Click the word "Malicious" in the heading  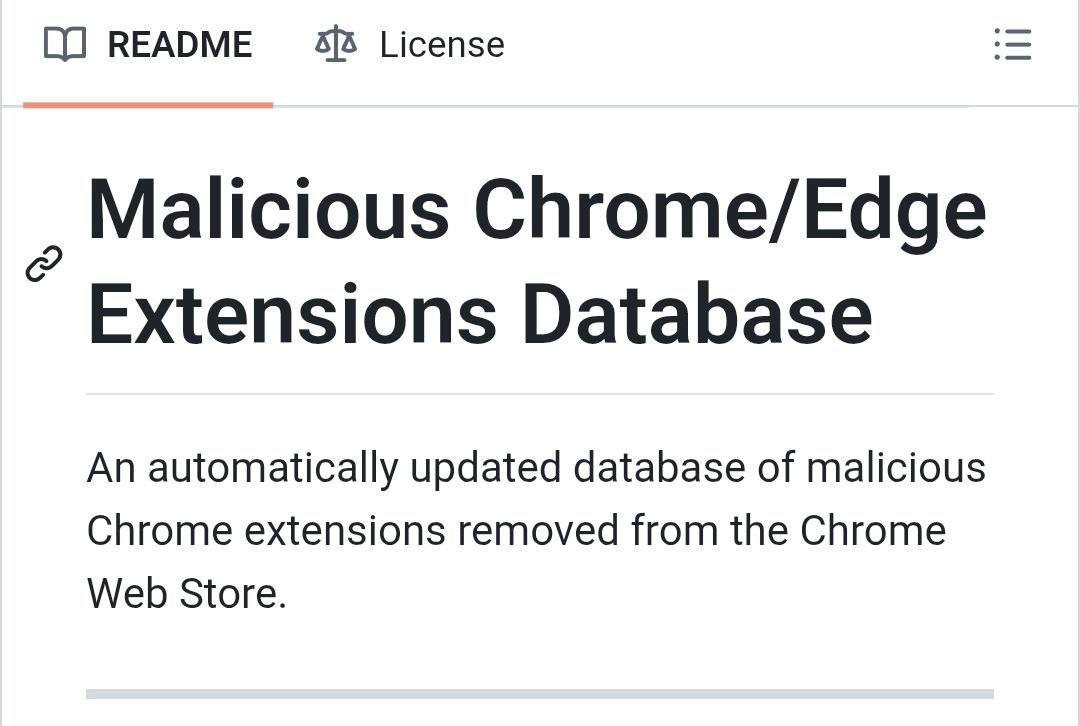[x=269, y=211]
